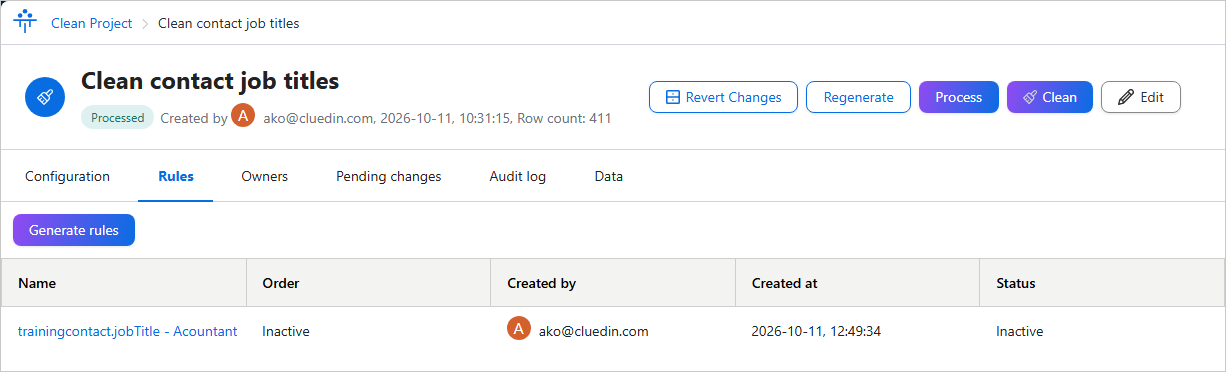Click the Inactive value in Status column
This screenshot has height=372, width=1226.
coord(1020,331)
